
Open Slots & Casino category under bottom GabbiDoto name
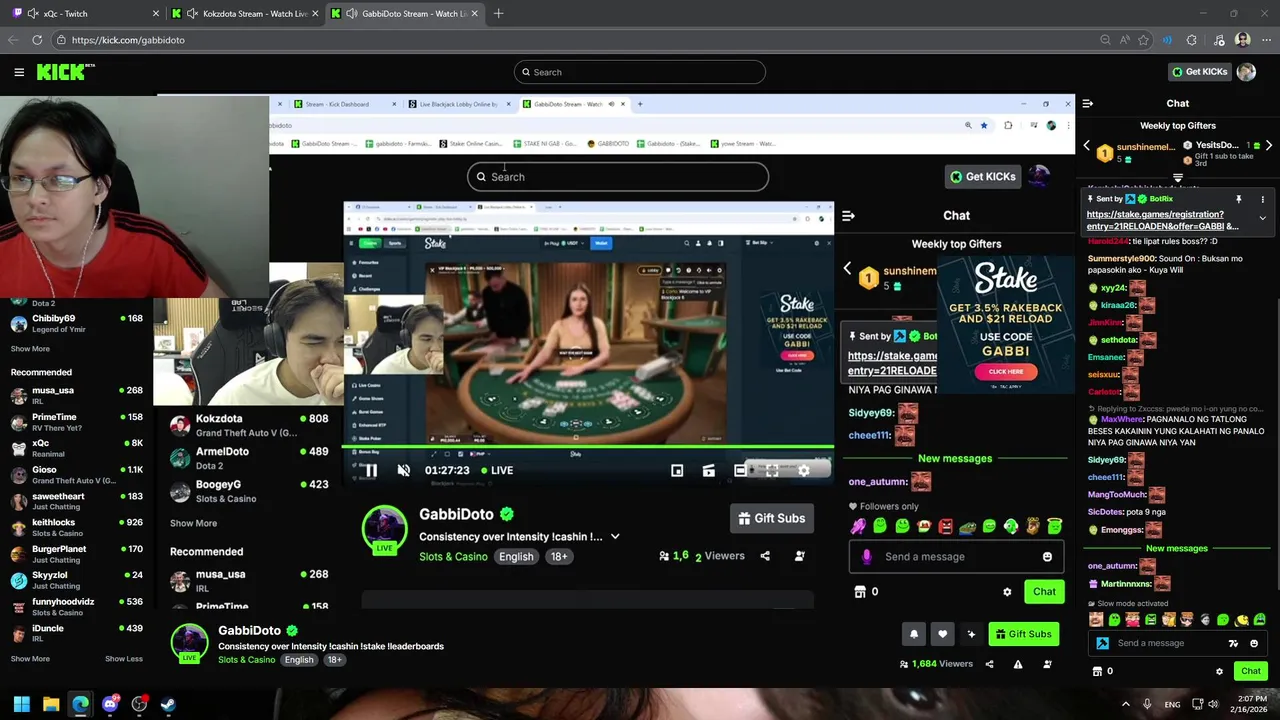click(246, 660)
